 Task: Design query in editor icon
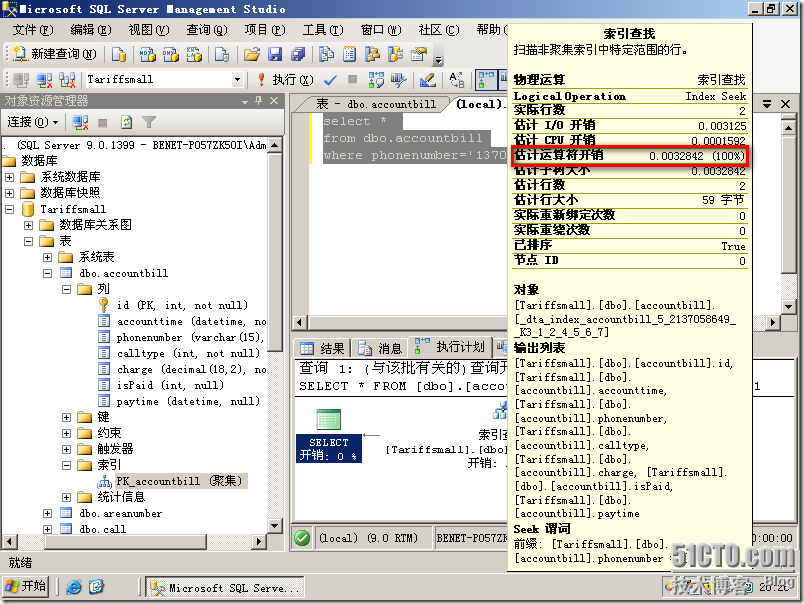click(428, 80)
